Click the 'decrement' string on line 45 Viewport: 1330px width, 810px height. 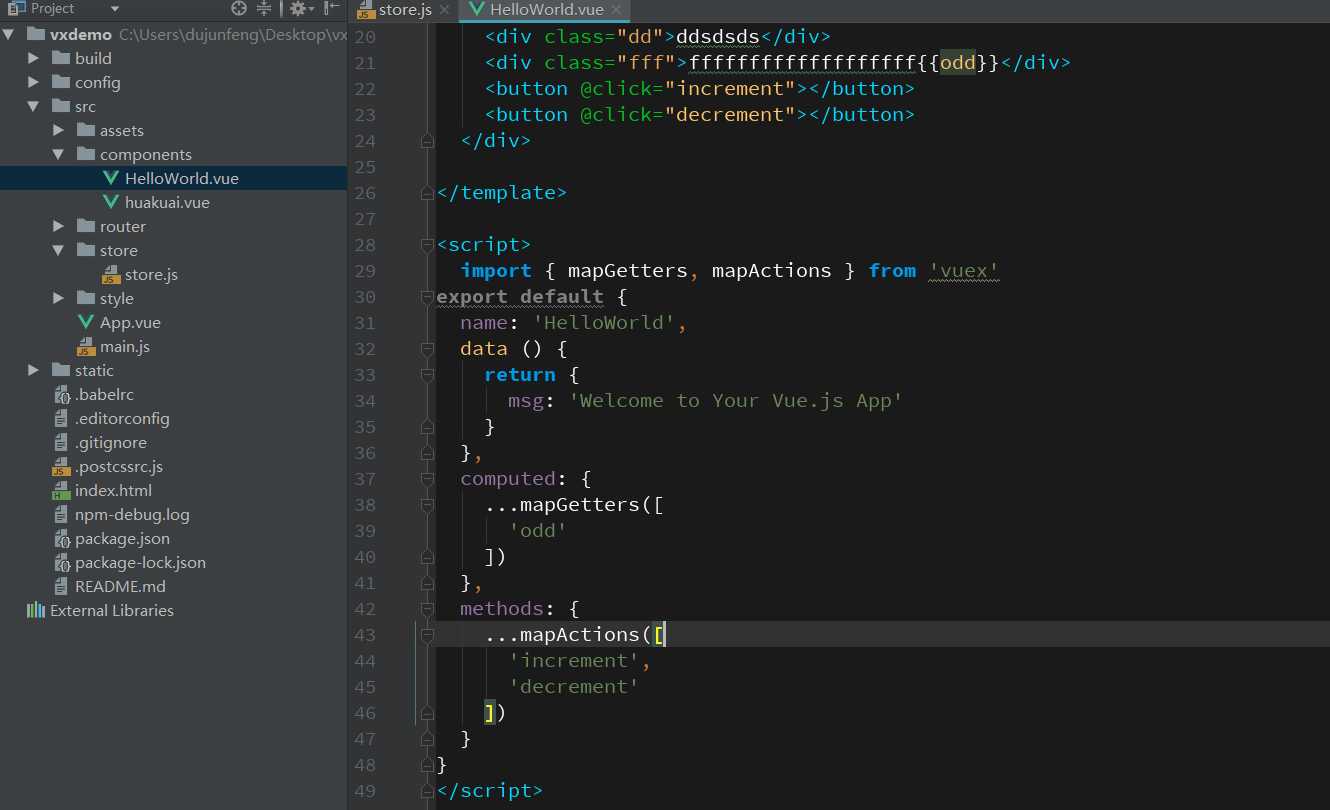point(574,686)
